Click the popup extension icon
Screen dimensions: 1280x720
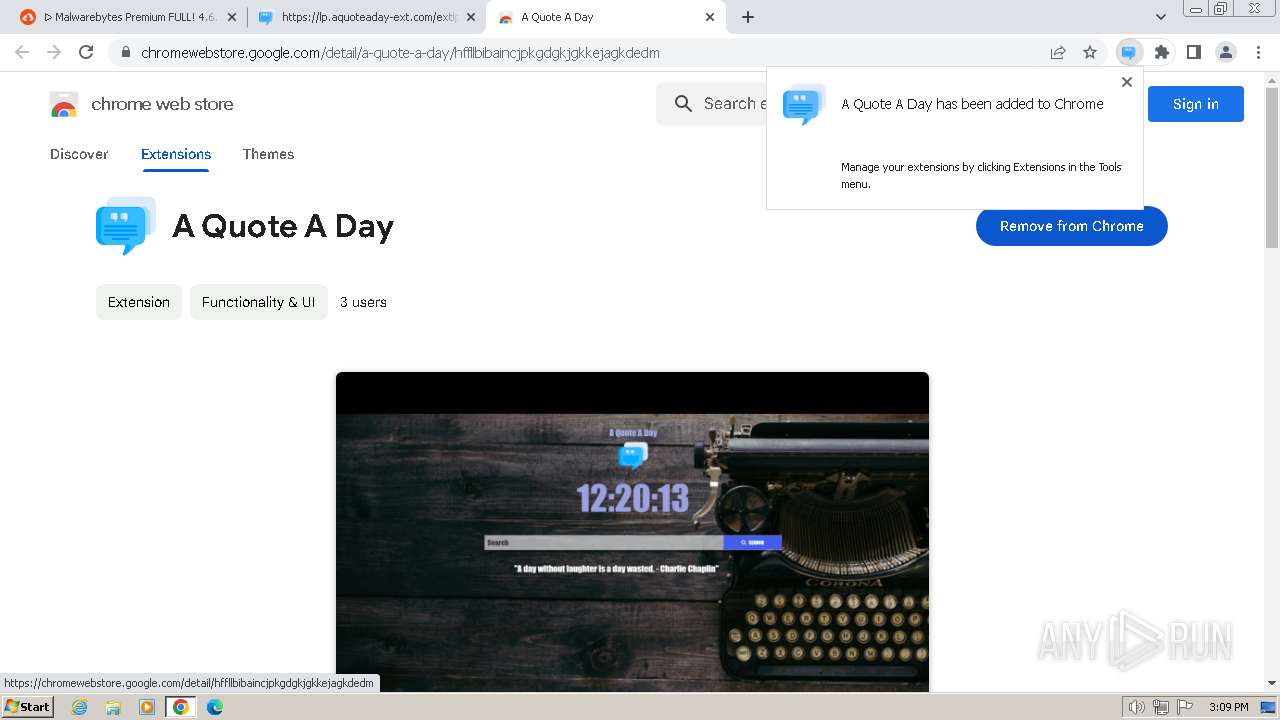click(804, 104)
